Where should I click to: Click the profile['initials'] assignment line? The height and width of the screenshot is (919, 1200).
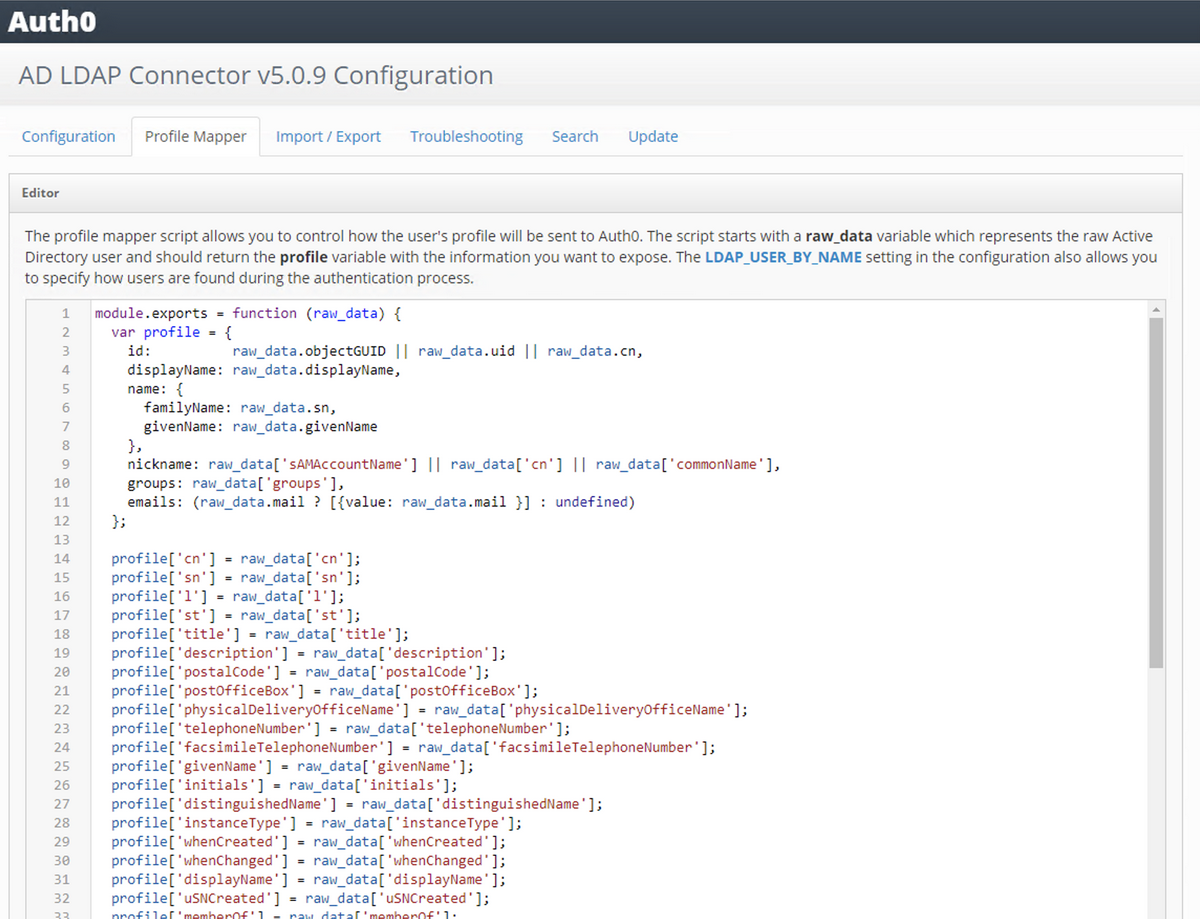[x=284, y=785]
